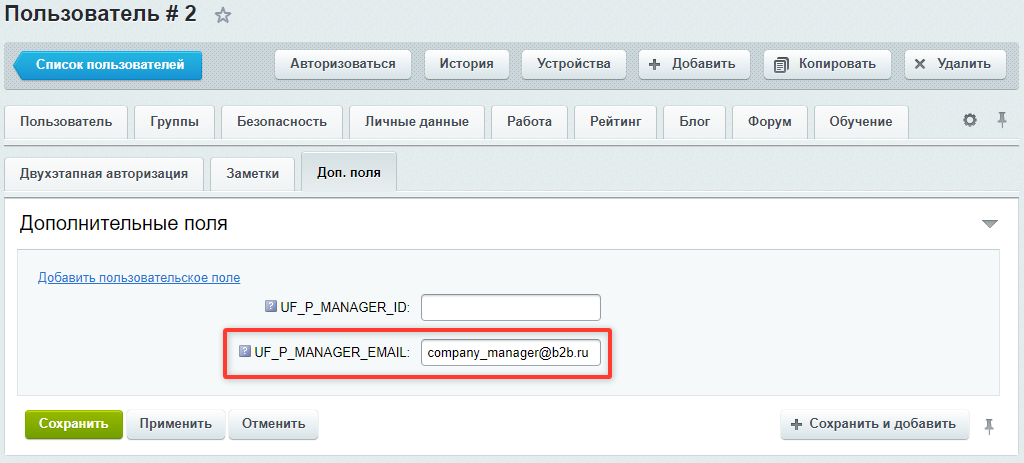The width and height of the screenshot is (1024, 463).
Task: Open Устройства list
Action: tap(573, 64)
